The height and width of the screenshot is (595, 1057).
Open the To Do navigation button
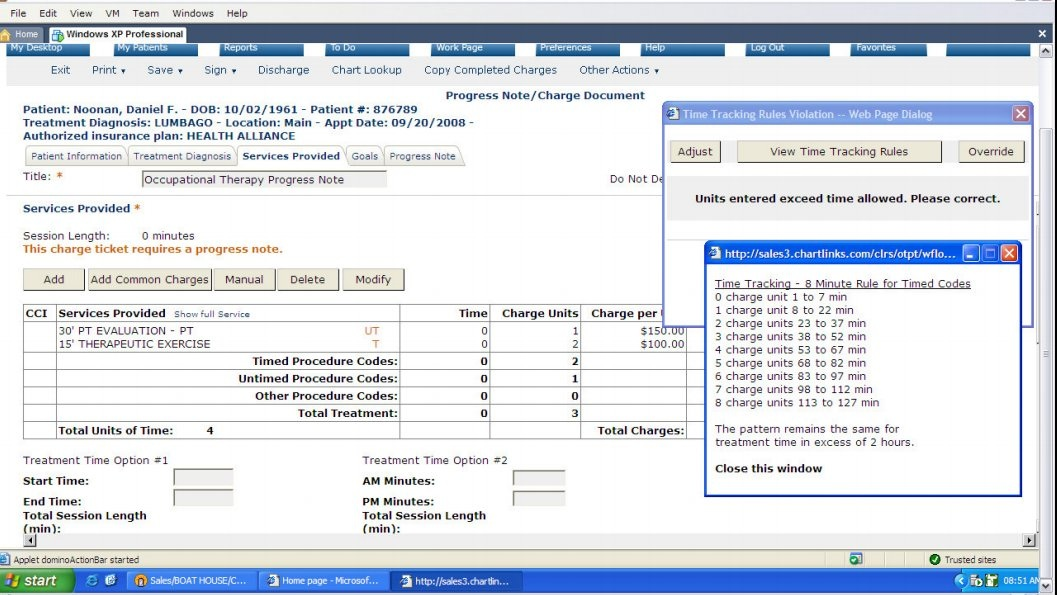pos(368,49)
